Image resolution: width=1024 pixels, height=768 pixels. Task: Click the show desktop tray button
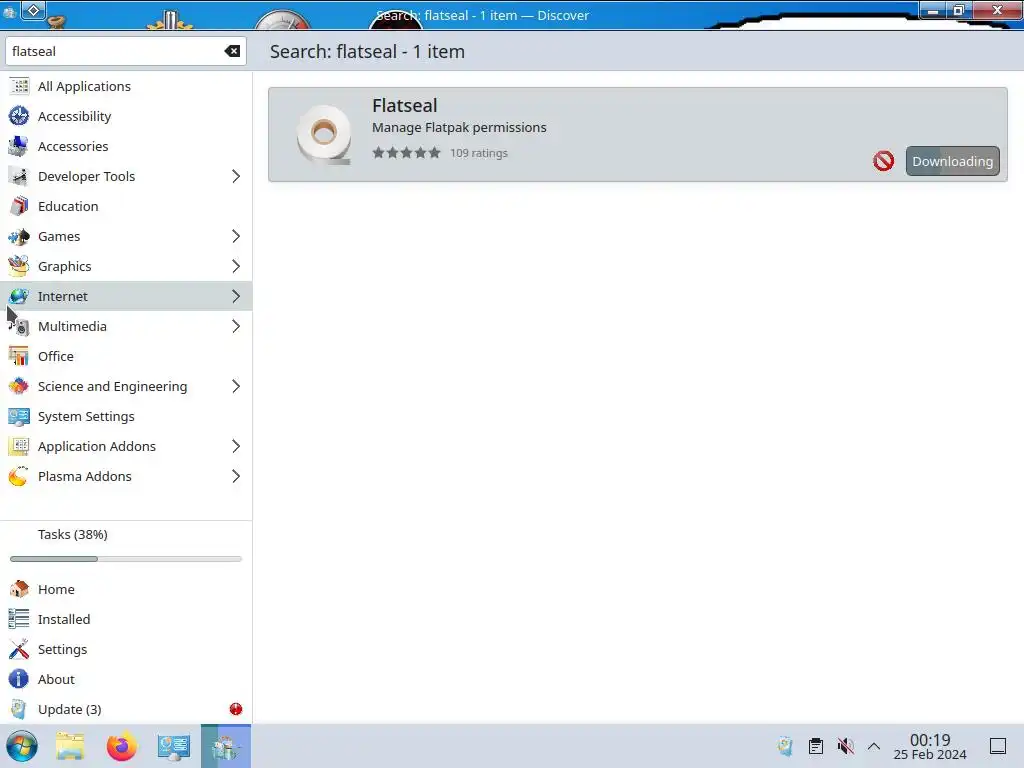(x=998, y=746)
